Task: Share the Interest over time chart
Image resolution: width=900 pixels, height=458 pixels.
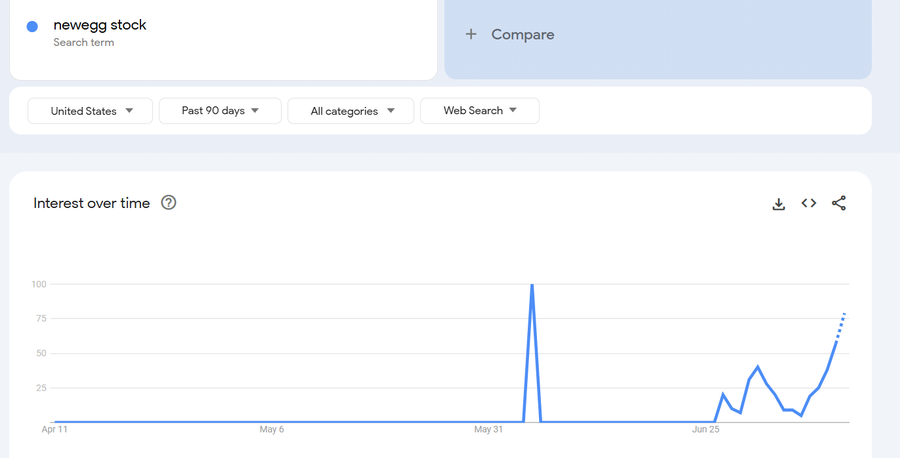Action: [x=839, y=203]
